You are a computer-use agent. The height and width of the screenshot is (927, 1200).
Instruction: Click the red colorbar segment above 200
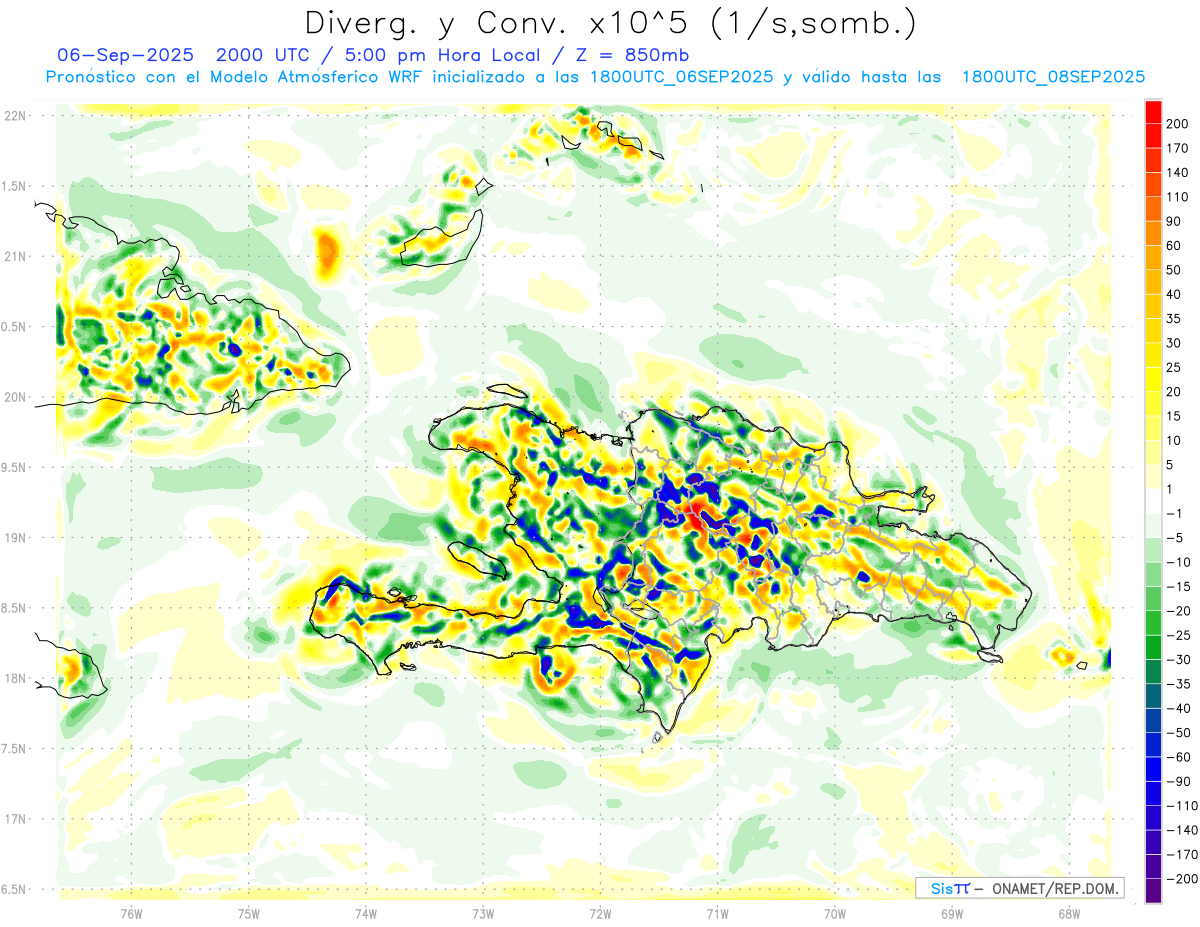click(x=1154, y=111)
